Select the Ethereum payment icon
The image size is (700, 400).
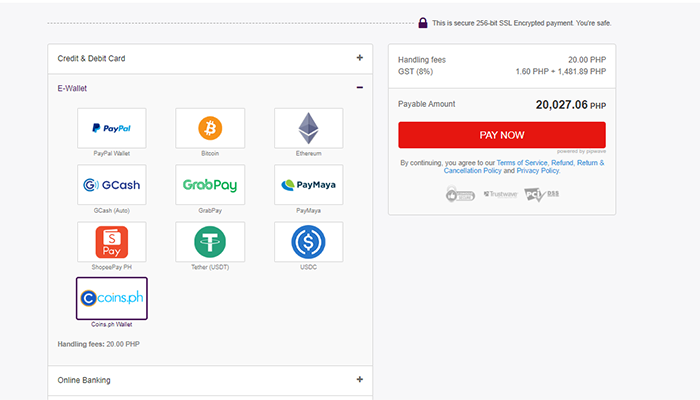(x=308, y=128)
